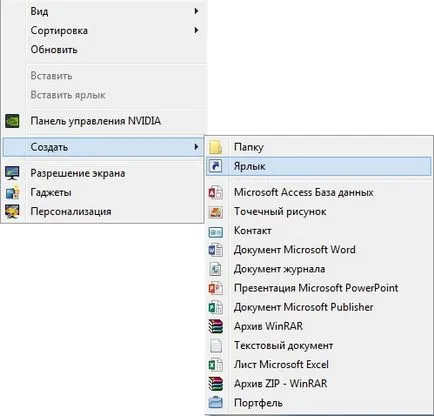Click the yellow folder icon next to Папку
The height and width of the screenshot is (416, 434).
(x=216, y=147)
